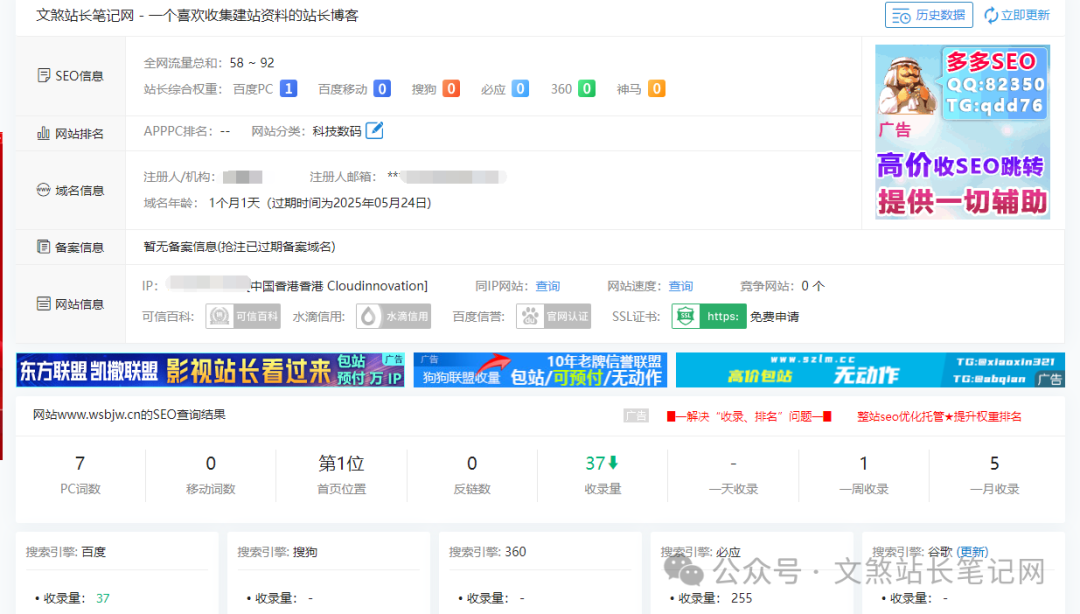Click the green https SSL badge
Viewport: 1080px width, 614px height.
click(x=709, y=316)
